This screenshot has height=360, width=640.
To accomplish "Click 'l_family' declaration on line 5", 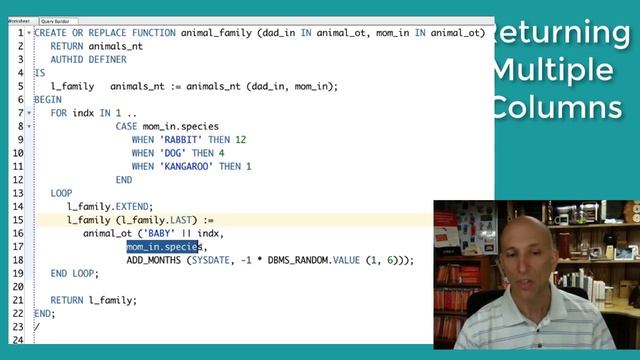I will tap(72, 87).
